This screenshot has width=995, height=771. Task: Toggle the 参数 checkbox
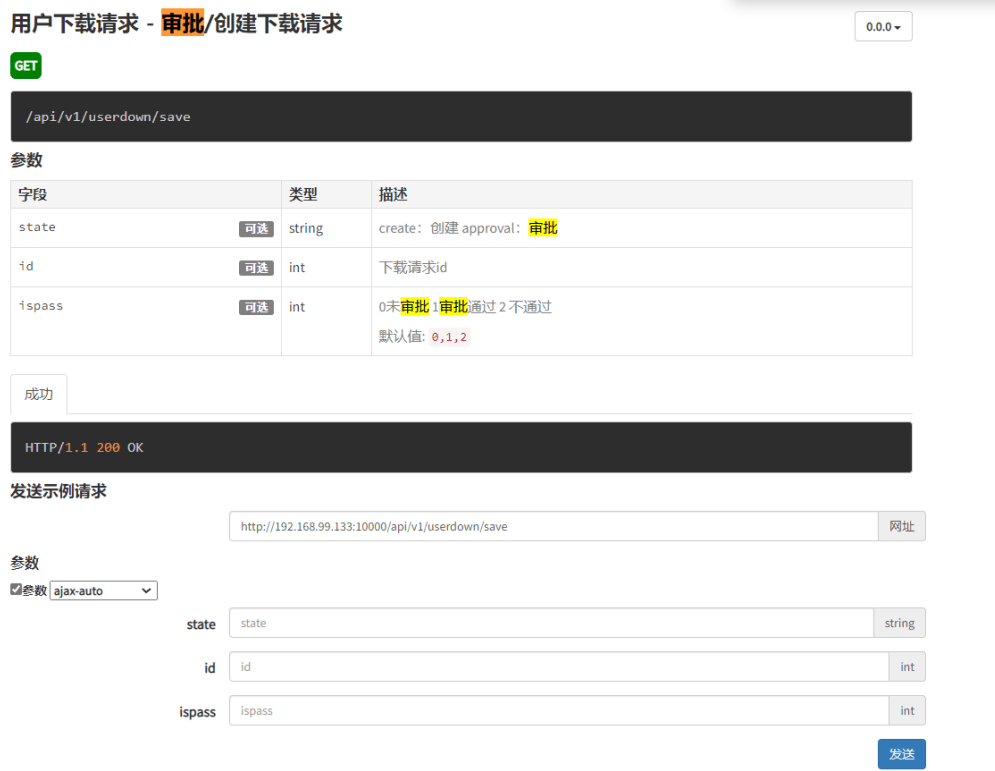(x=16, y=590)
